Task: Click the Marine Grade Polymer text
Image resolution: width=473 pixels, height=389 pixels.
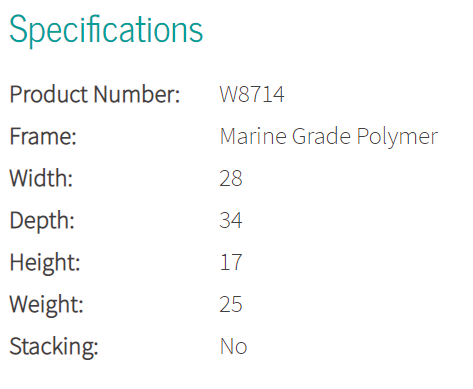Action: click(329, 137)
